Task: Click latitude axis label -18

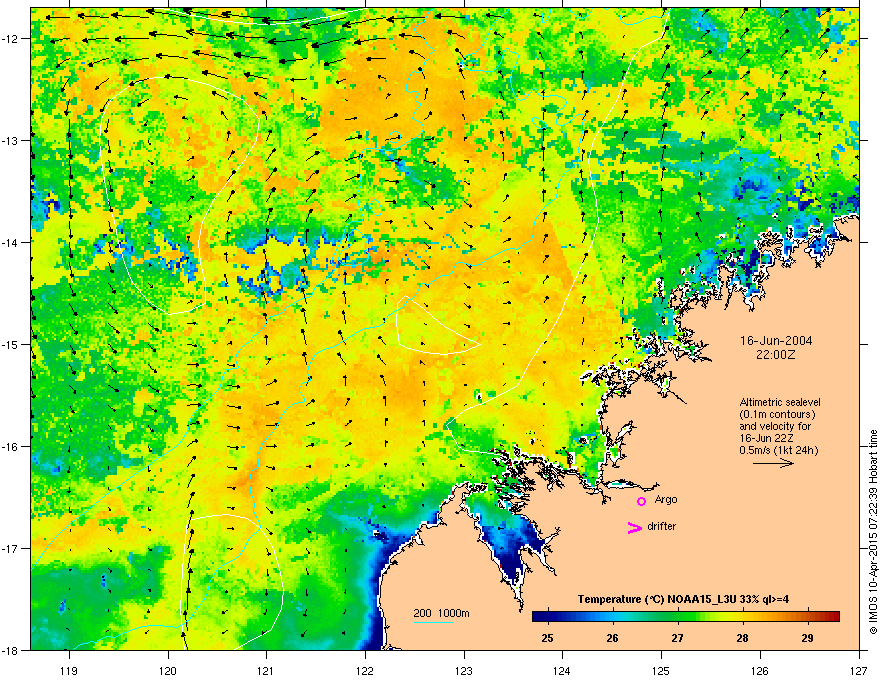Action: [x=10, y=650]
